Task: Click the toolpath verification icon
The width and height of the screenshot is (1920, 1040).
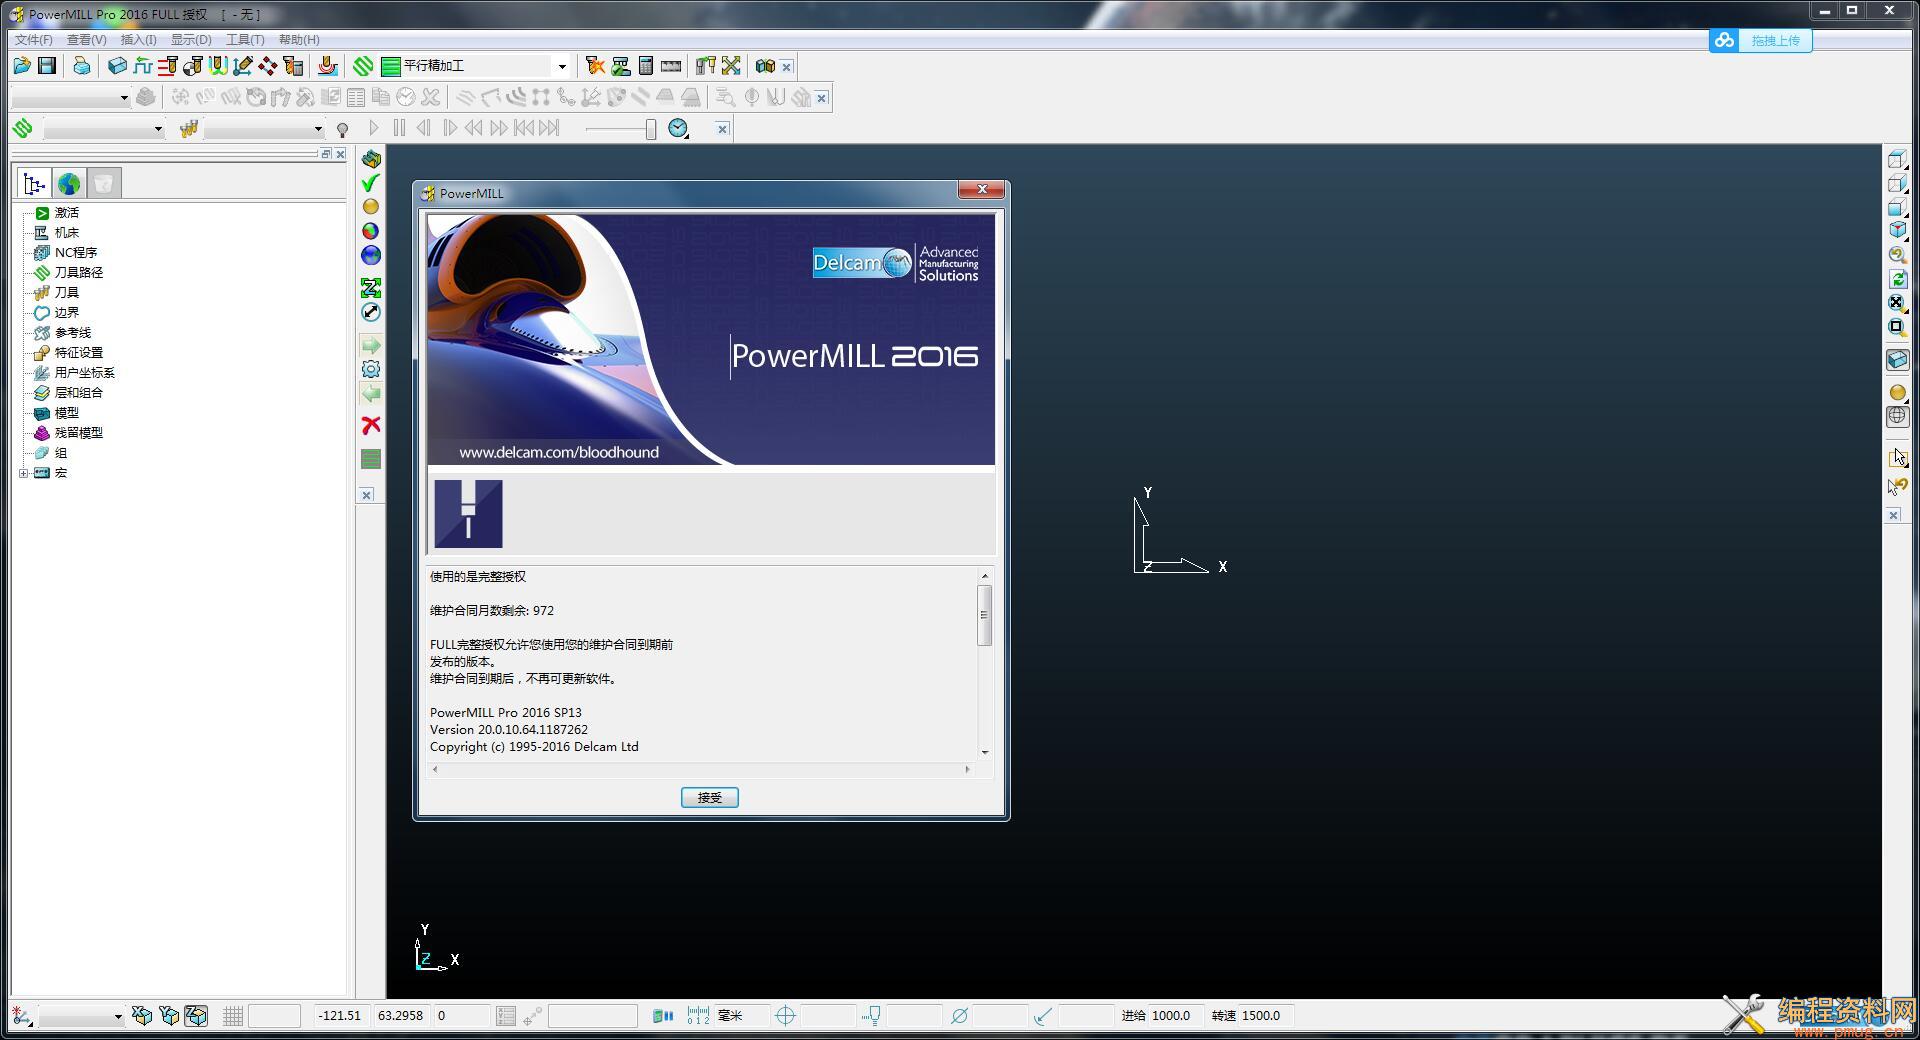Action: pos(621,66)
